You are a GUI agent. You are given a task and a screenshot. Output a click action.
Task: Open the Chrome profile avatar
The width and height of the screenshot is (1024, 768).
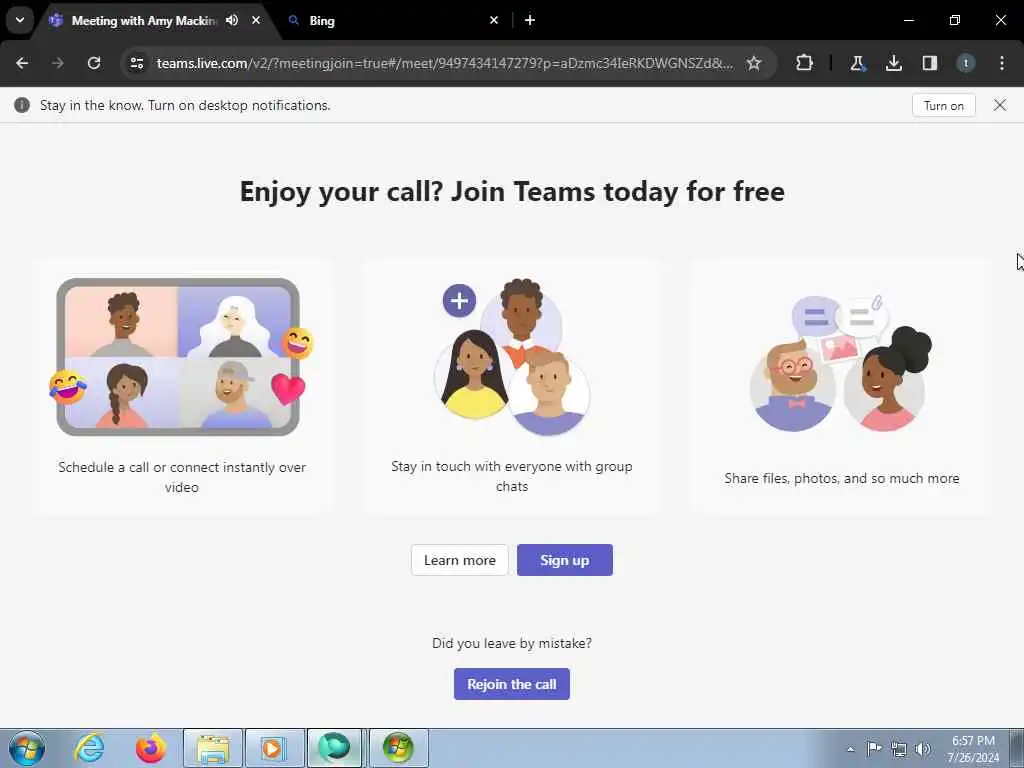965,63
